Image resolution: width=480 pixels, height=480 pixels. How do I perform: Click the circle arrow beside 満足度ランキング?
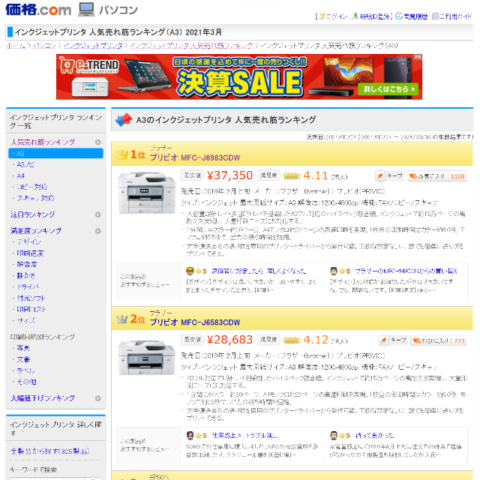(x=98, y=231)
